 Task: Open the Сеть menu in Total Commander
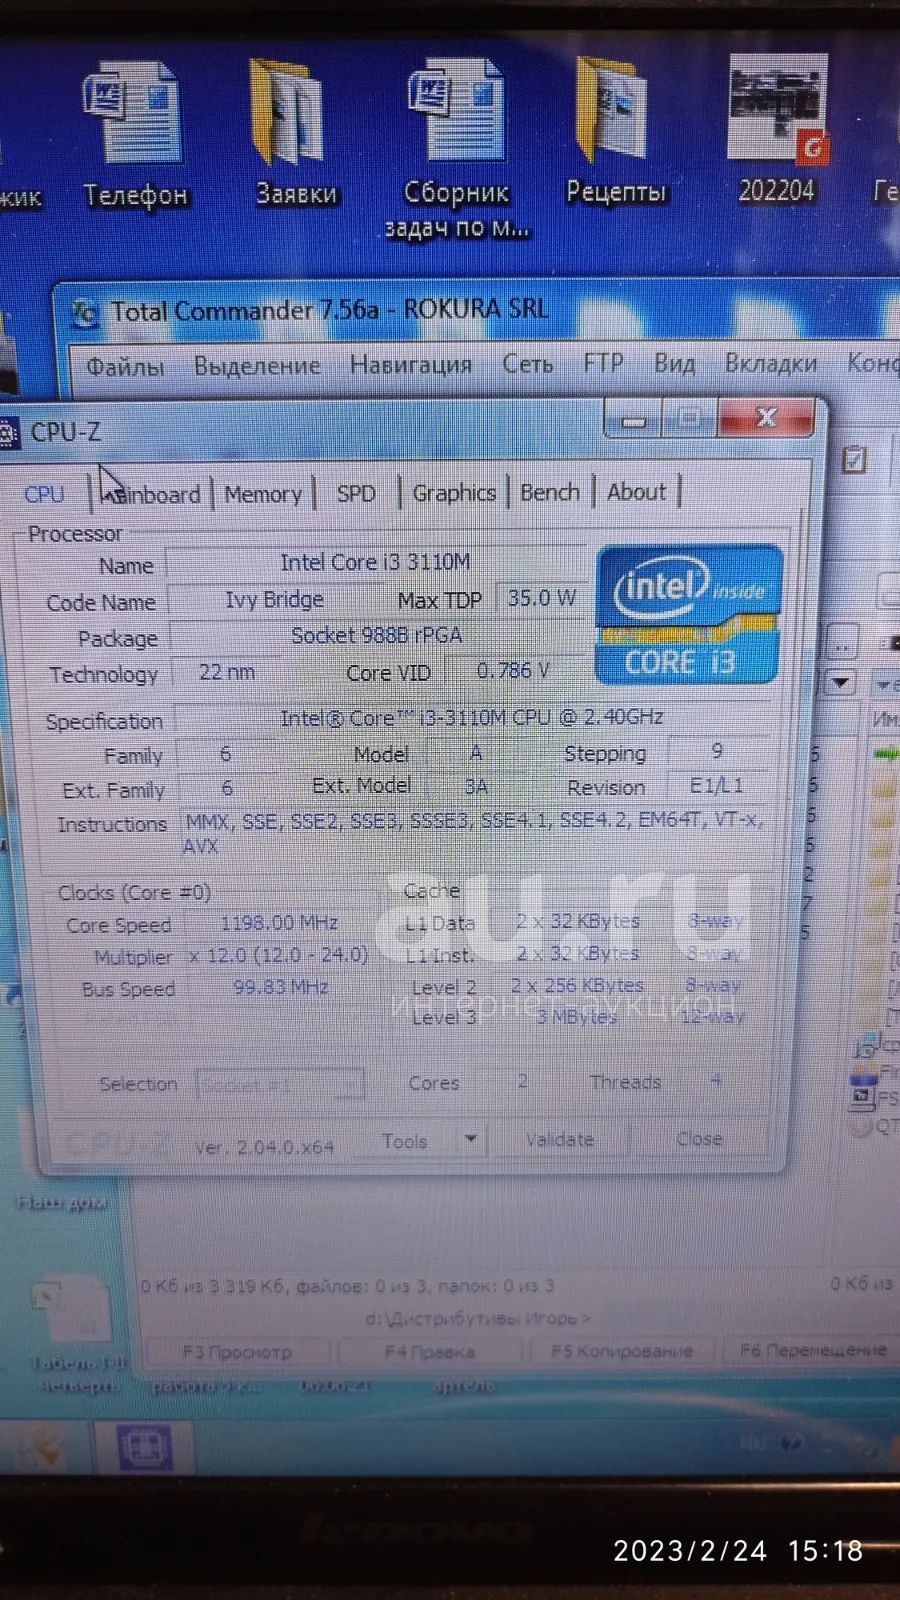tap(527, 363)
